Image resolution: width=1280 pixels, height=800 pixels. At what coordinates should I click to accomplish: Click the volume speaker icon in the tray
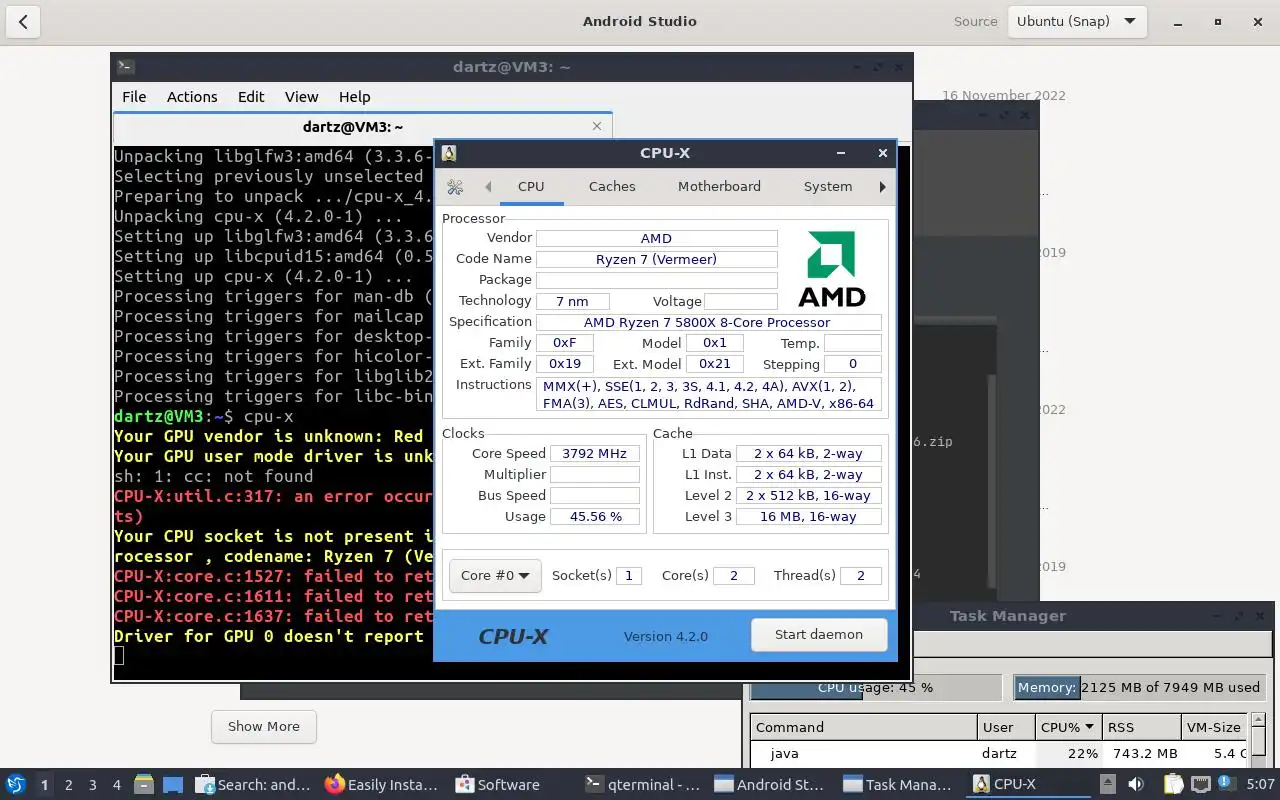(1136, 785)
